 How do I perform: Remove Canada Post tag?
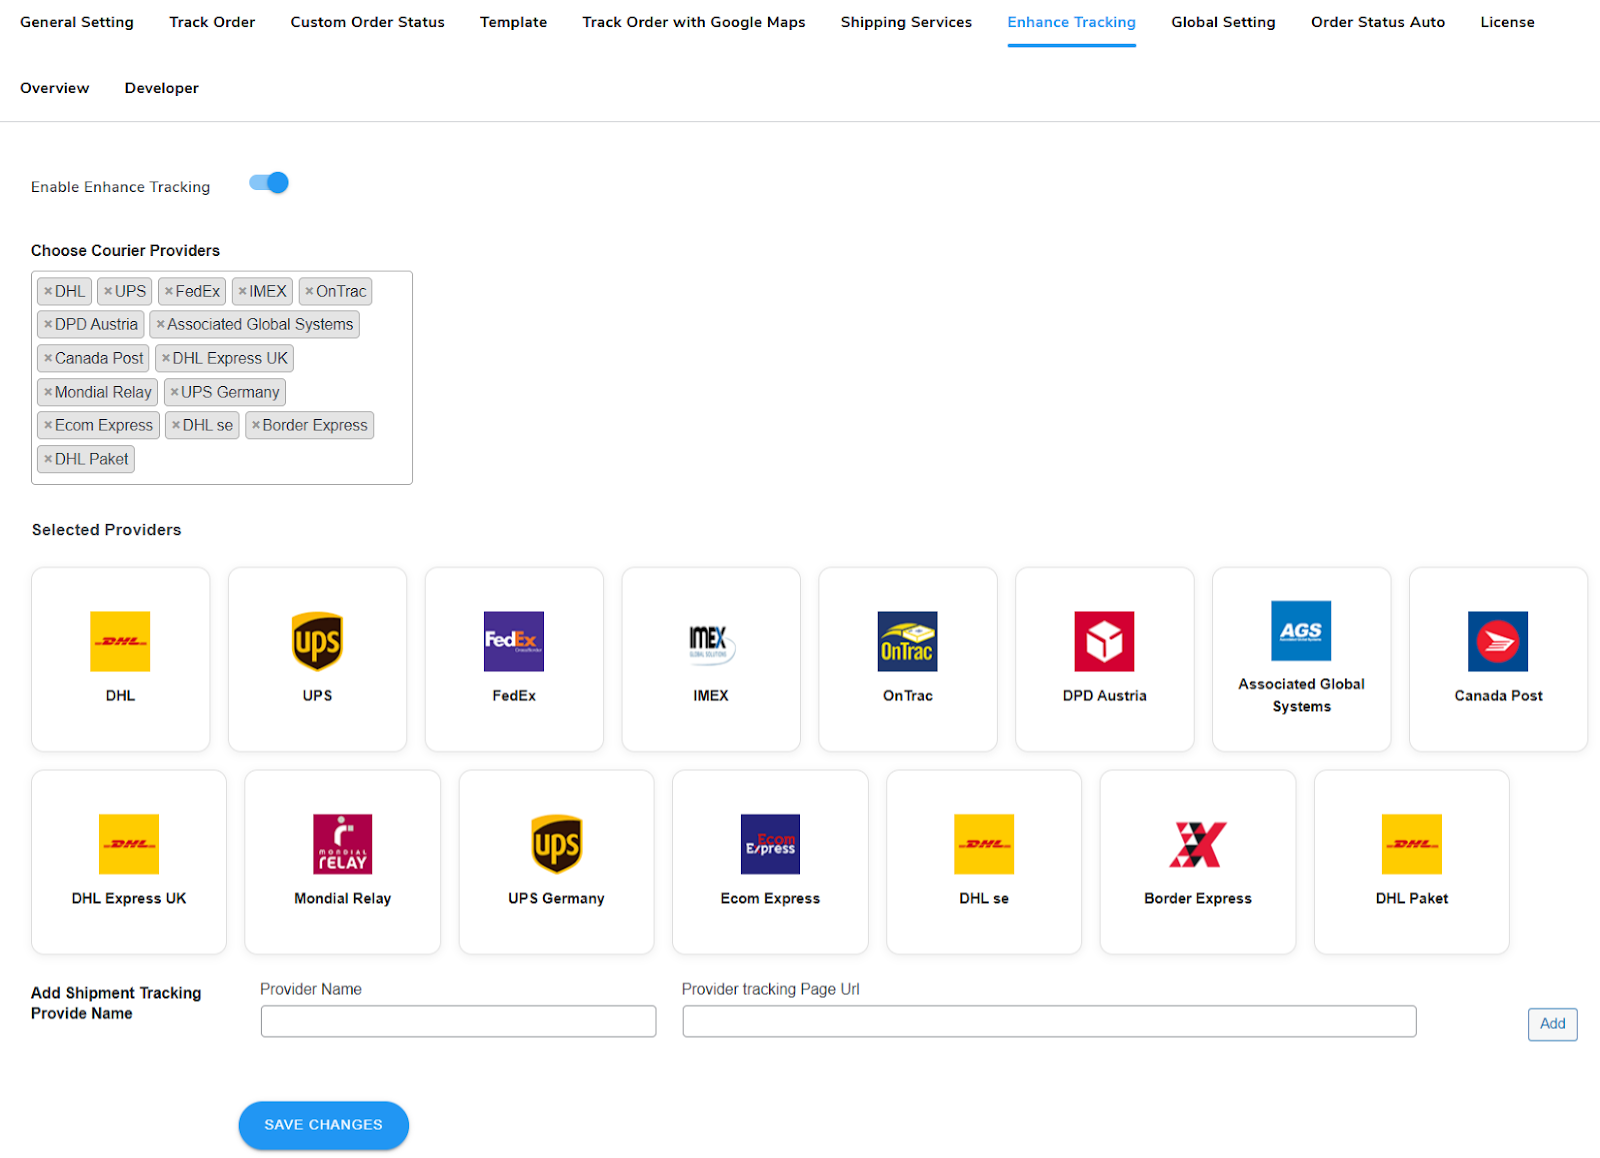tap(48, 358)
